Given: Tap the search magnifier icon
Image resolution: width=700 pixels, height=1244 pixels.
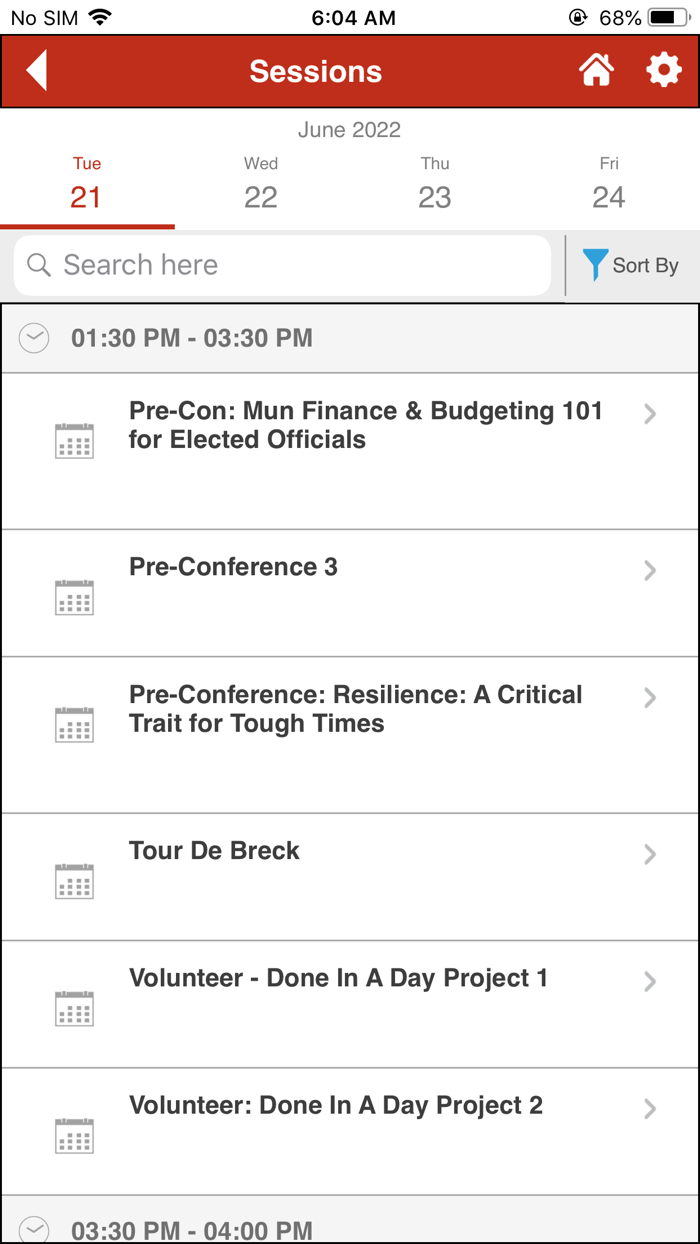Looking at the screenshot, I should tap(38, 265).
